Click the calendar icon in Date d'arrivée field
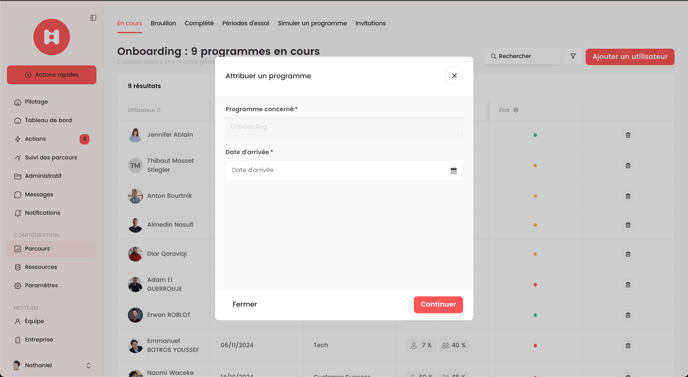 pos(453,170)
